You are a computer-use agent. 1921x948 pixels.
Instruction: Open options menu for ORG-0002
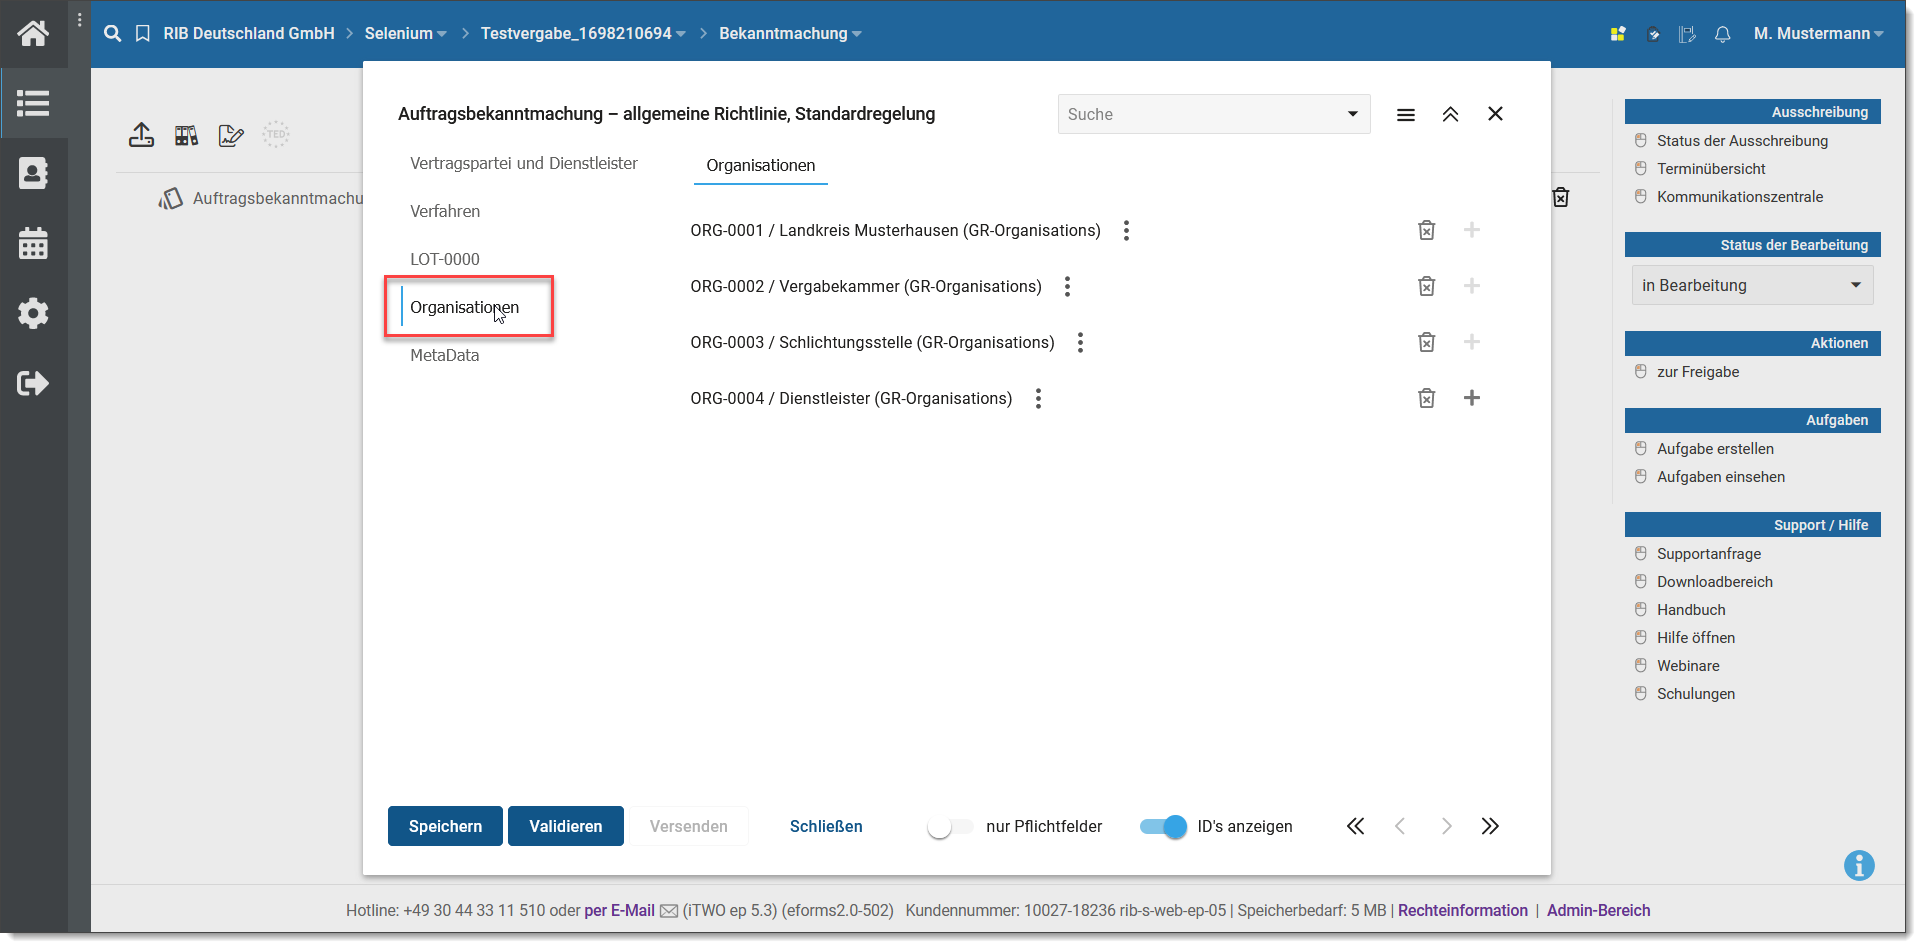pyautogui.click(x=1067, y=287)
